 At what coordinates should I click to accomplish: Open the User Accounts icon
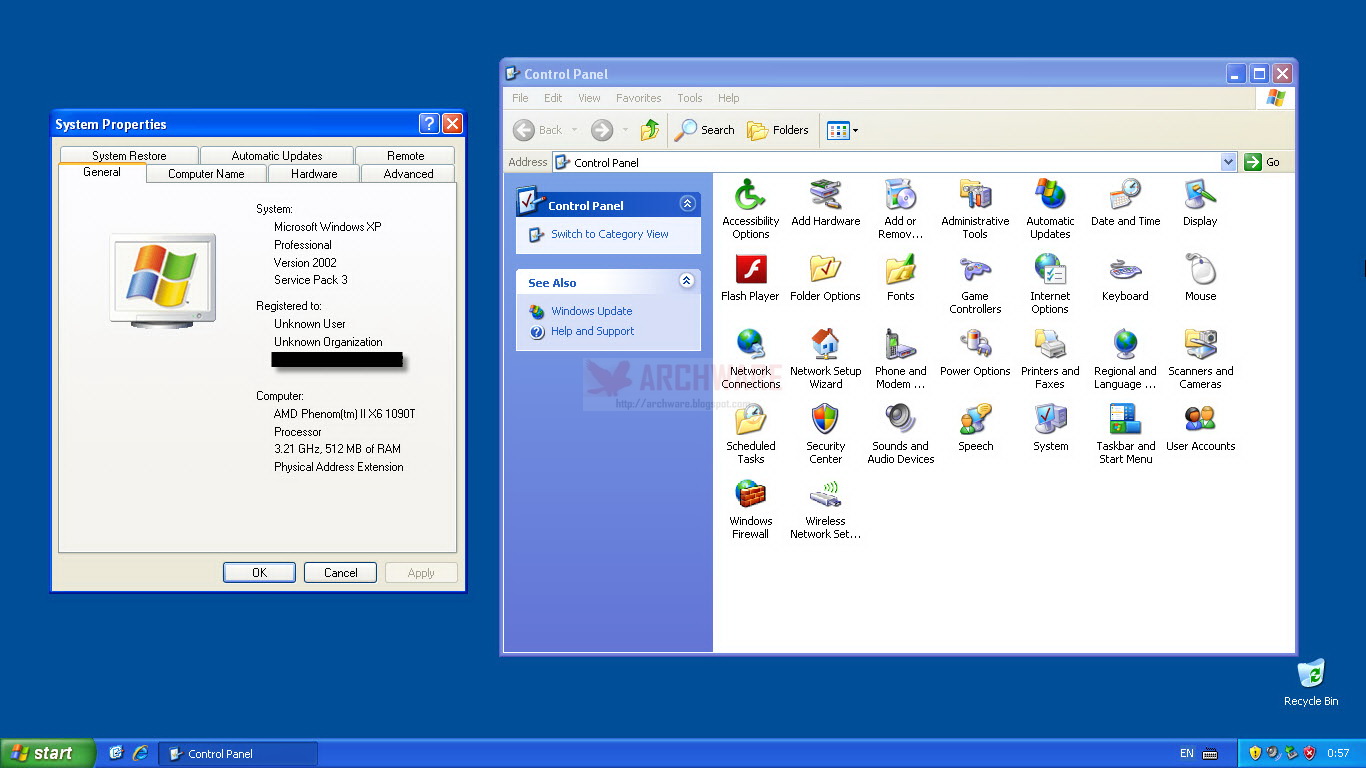click(x=1200, y=427)
